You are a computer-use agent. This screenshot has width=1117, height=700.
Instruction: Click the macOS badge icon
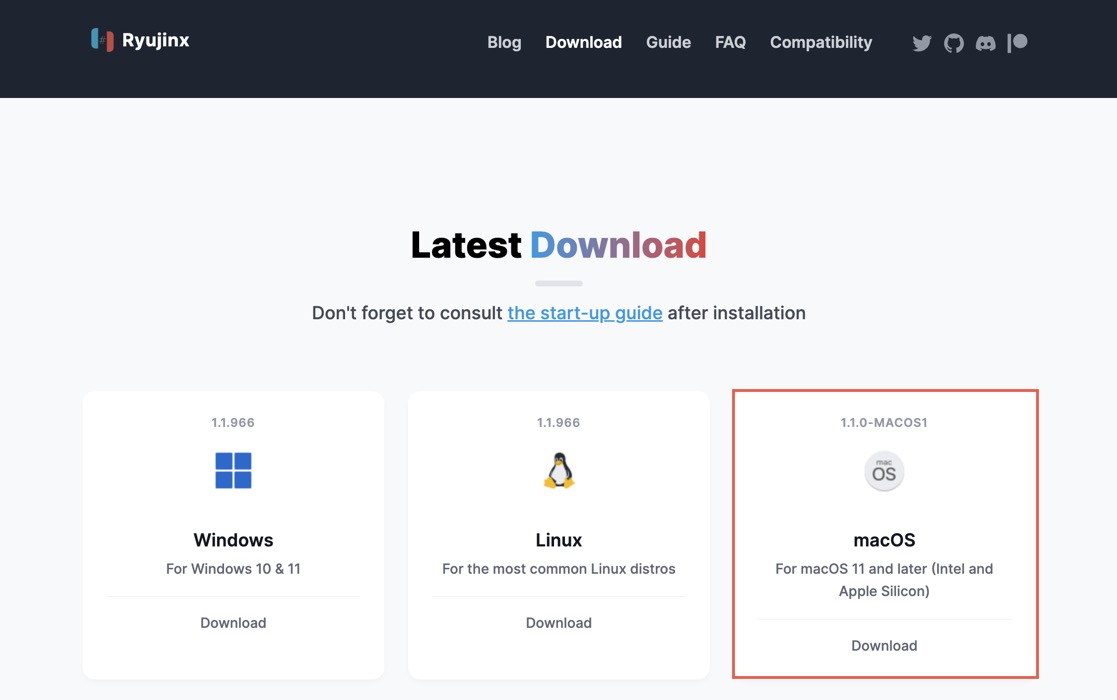[883, 471]
